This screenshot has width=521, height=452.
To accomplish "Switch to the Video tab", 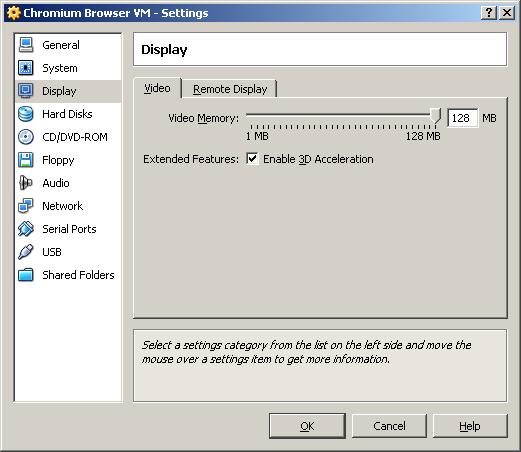I will pyautogui.click(x=157, y=88).
